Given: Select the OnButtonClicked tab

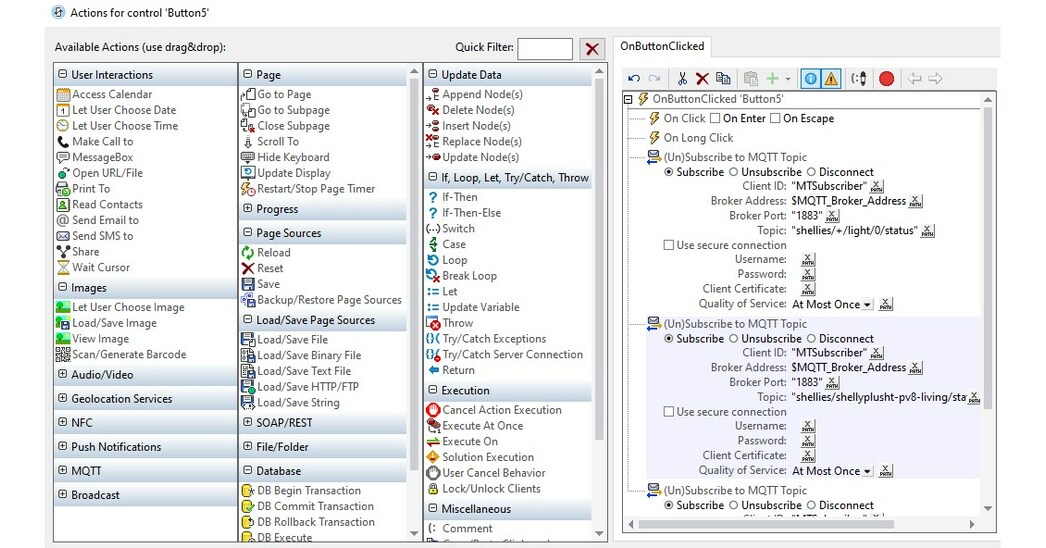Looking at the screenshot, I should [x=662, y=46].
